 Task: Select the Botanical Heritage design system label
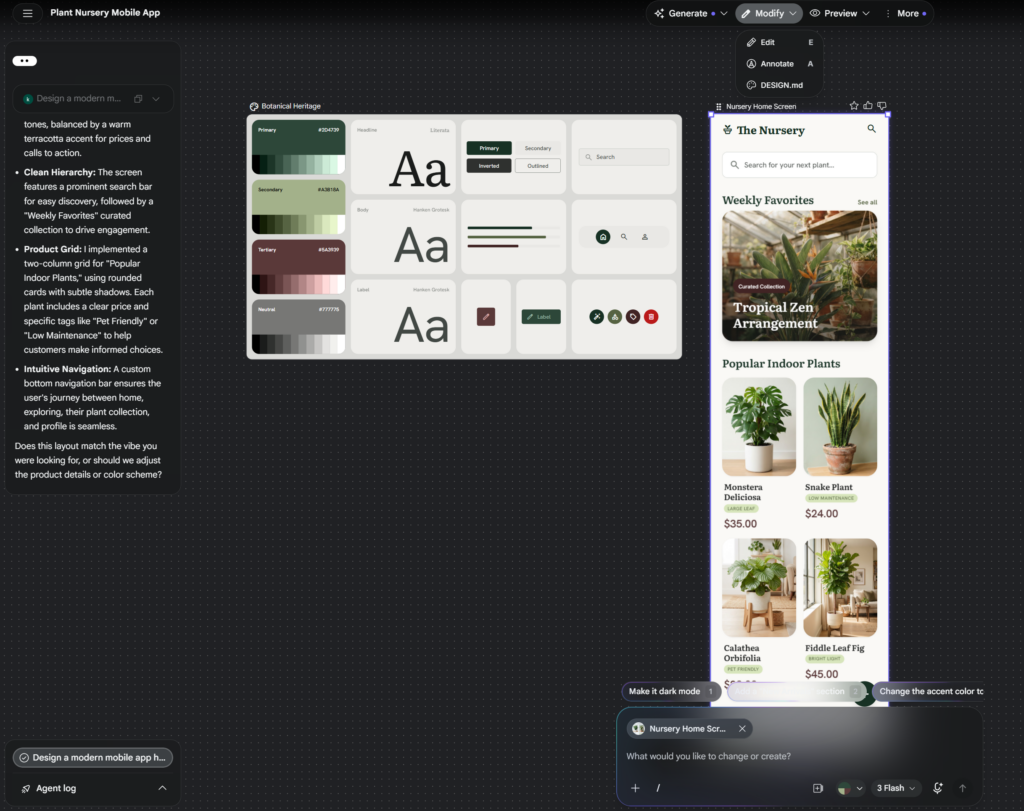(291, 106)
